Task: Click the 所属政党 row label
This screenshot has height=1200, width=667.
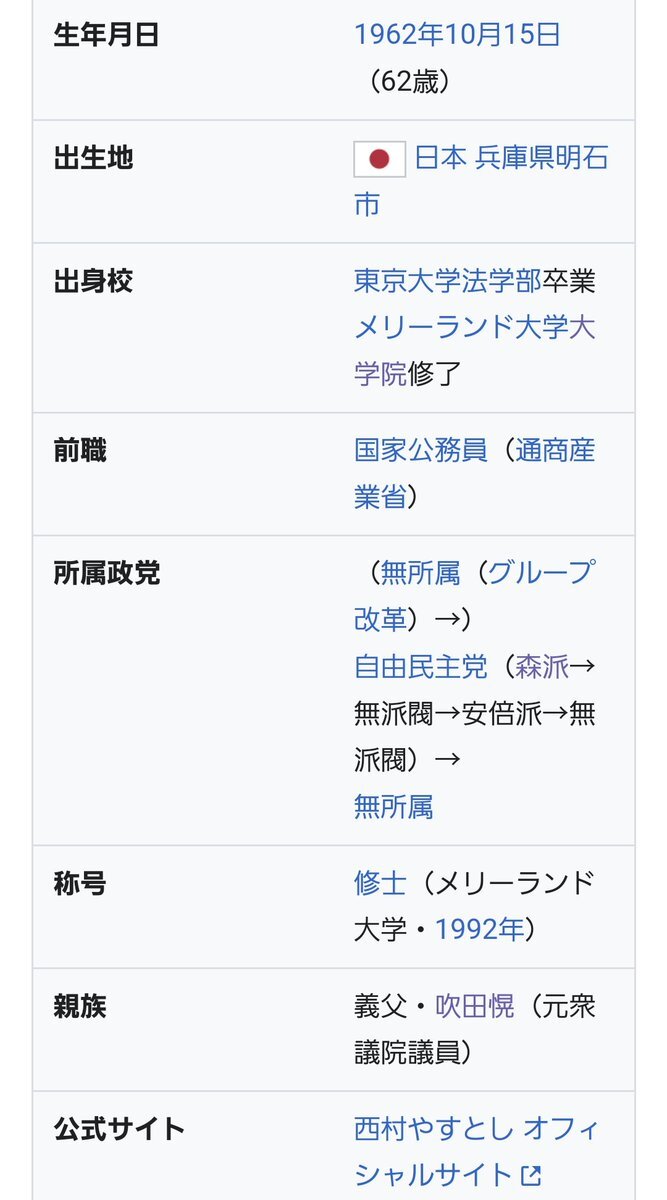Action: (x=106, y=573)
